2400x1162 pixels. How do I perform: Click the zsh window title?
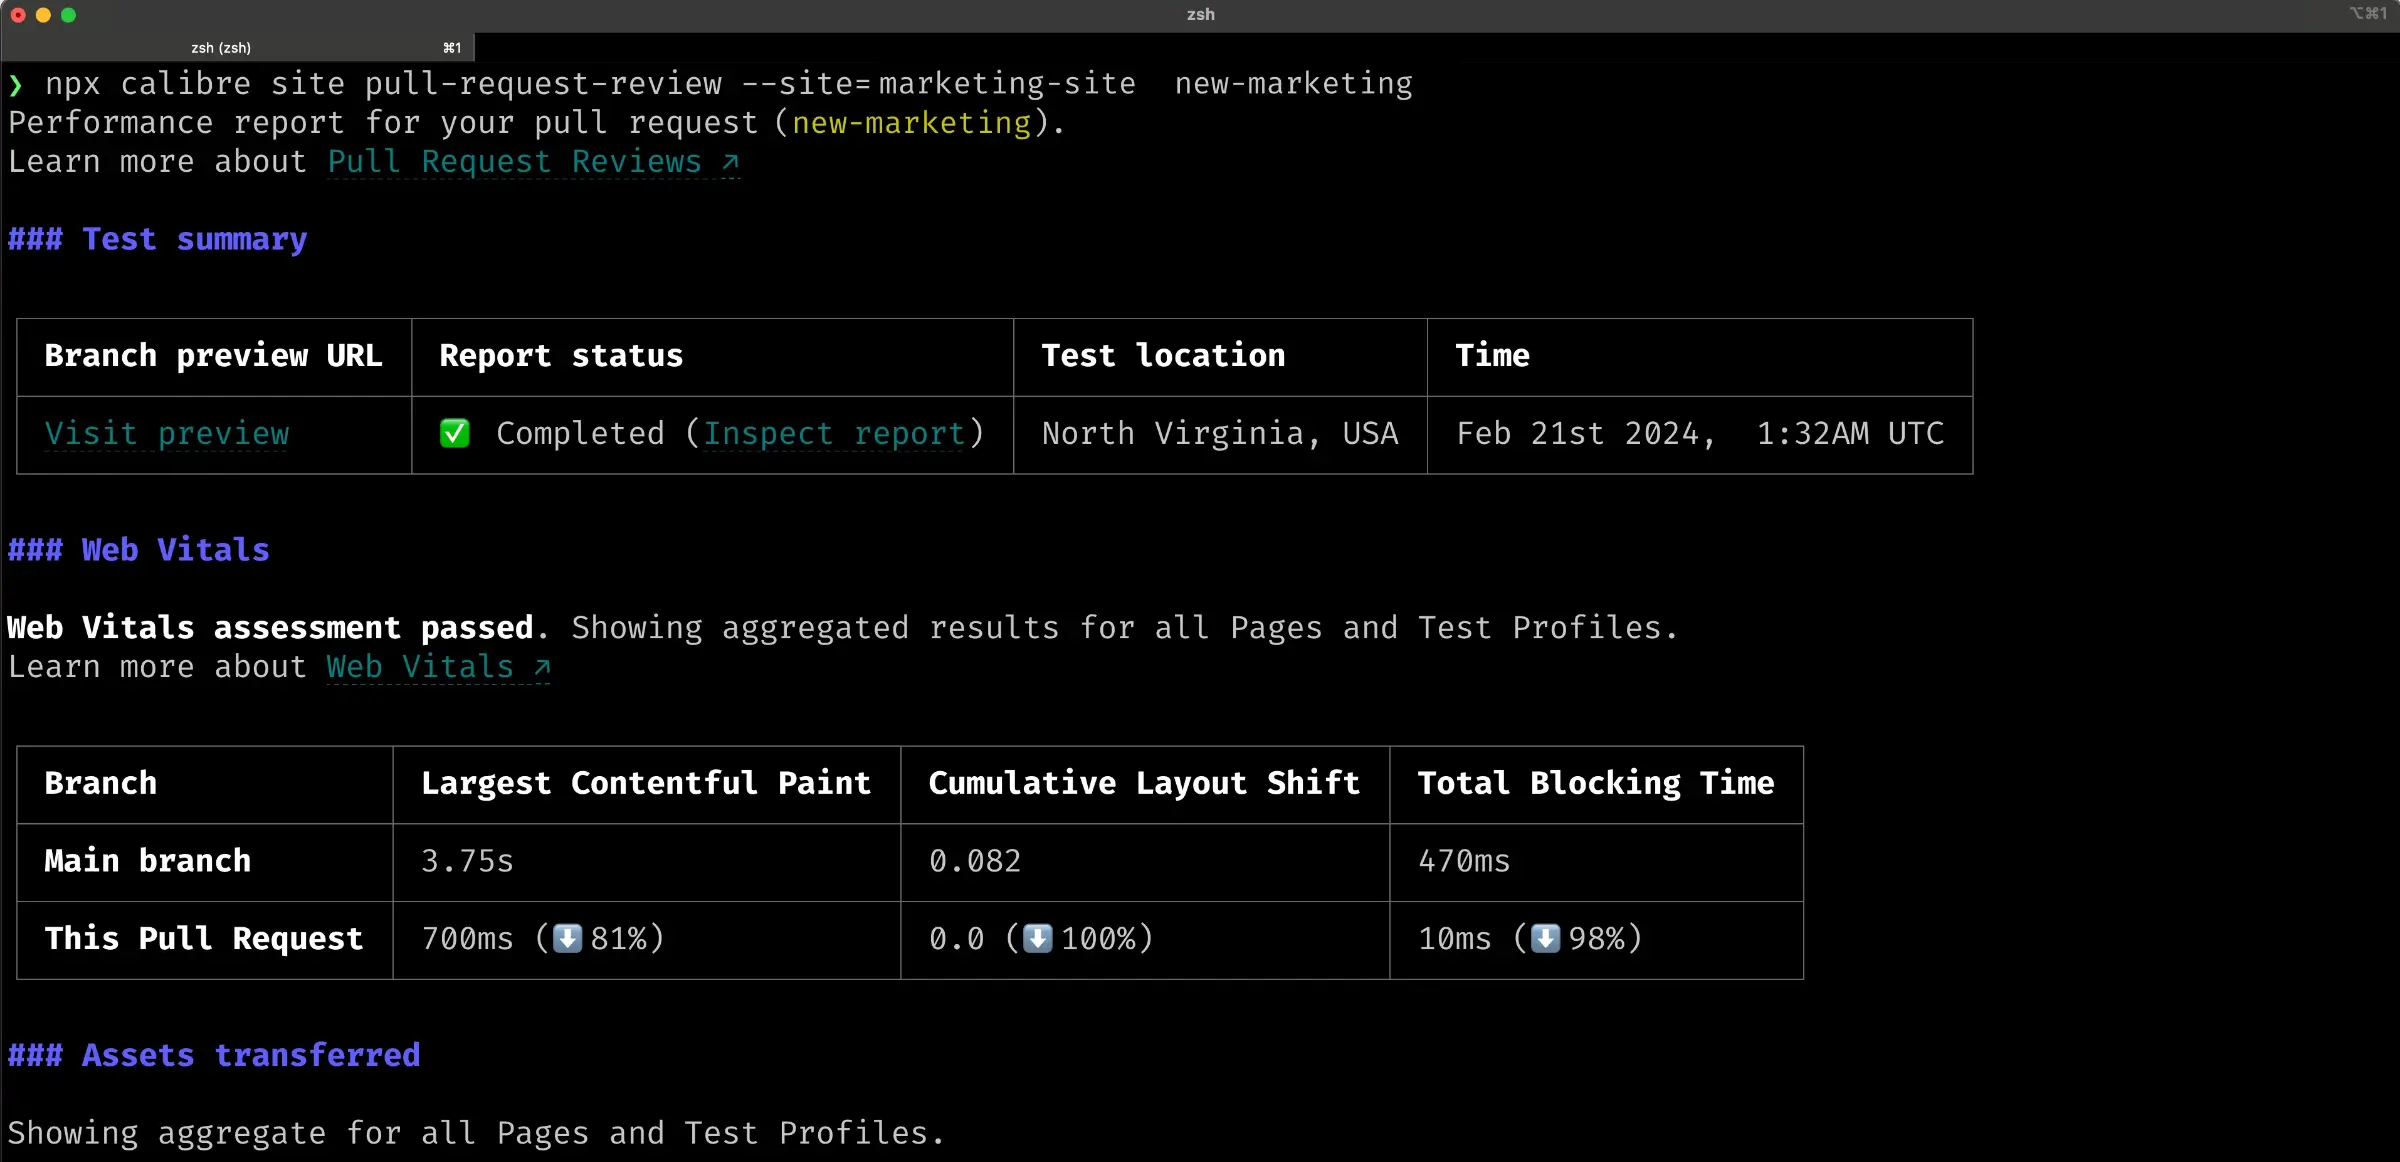tap(1200, 14)
